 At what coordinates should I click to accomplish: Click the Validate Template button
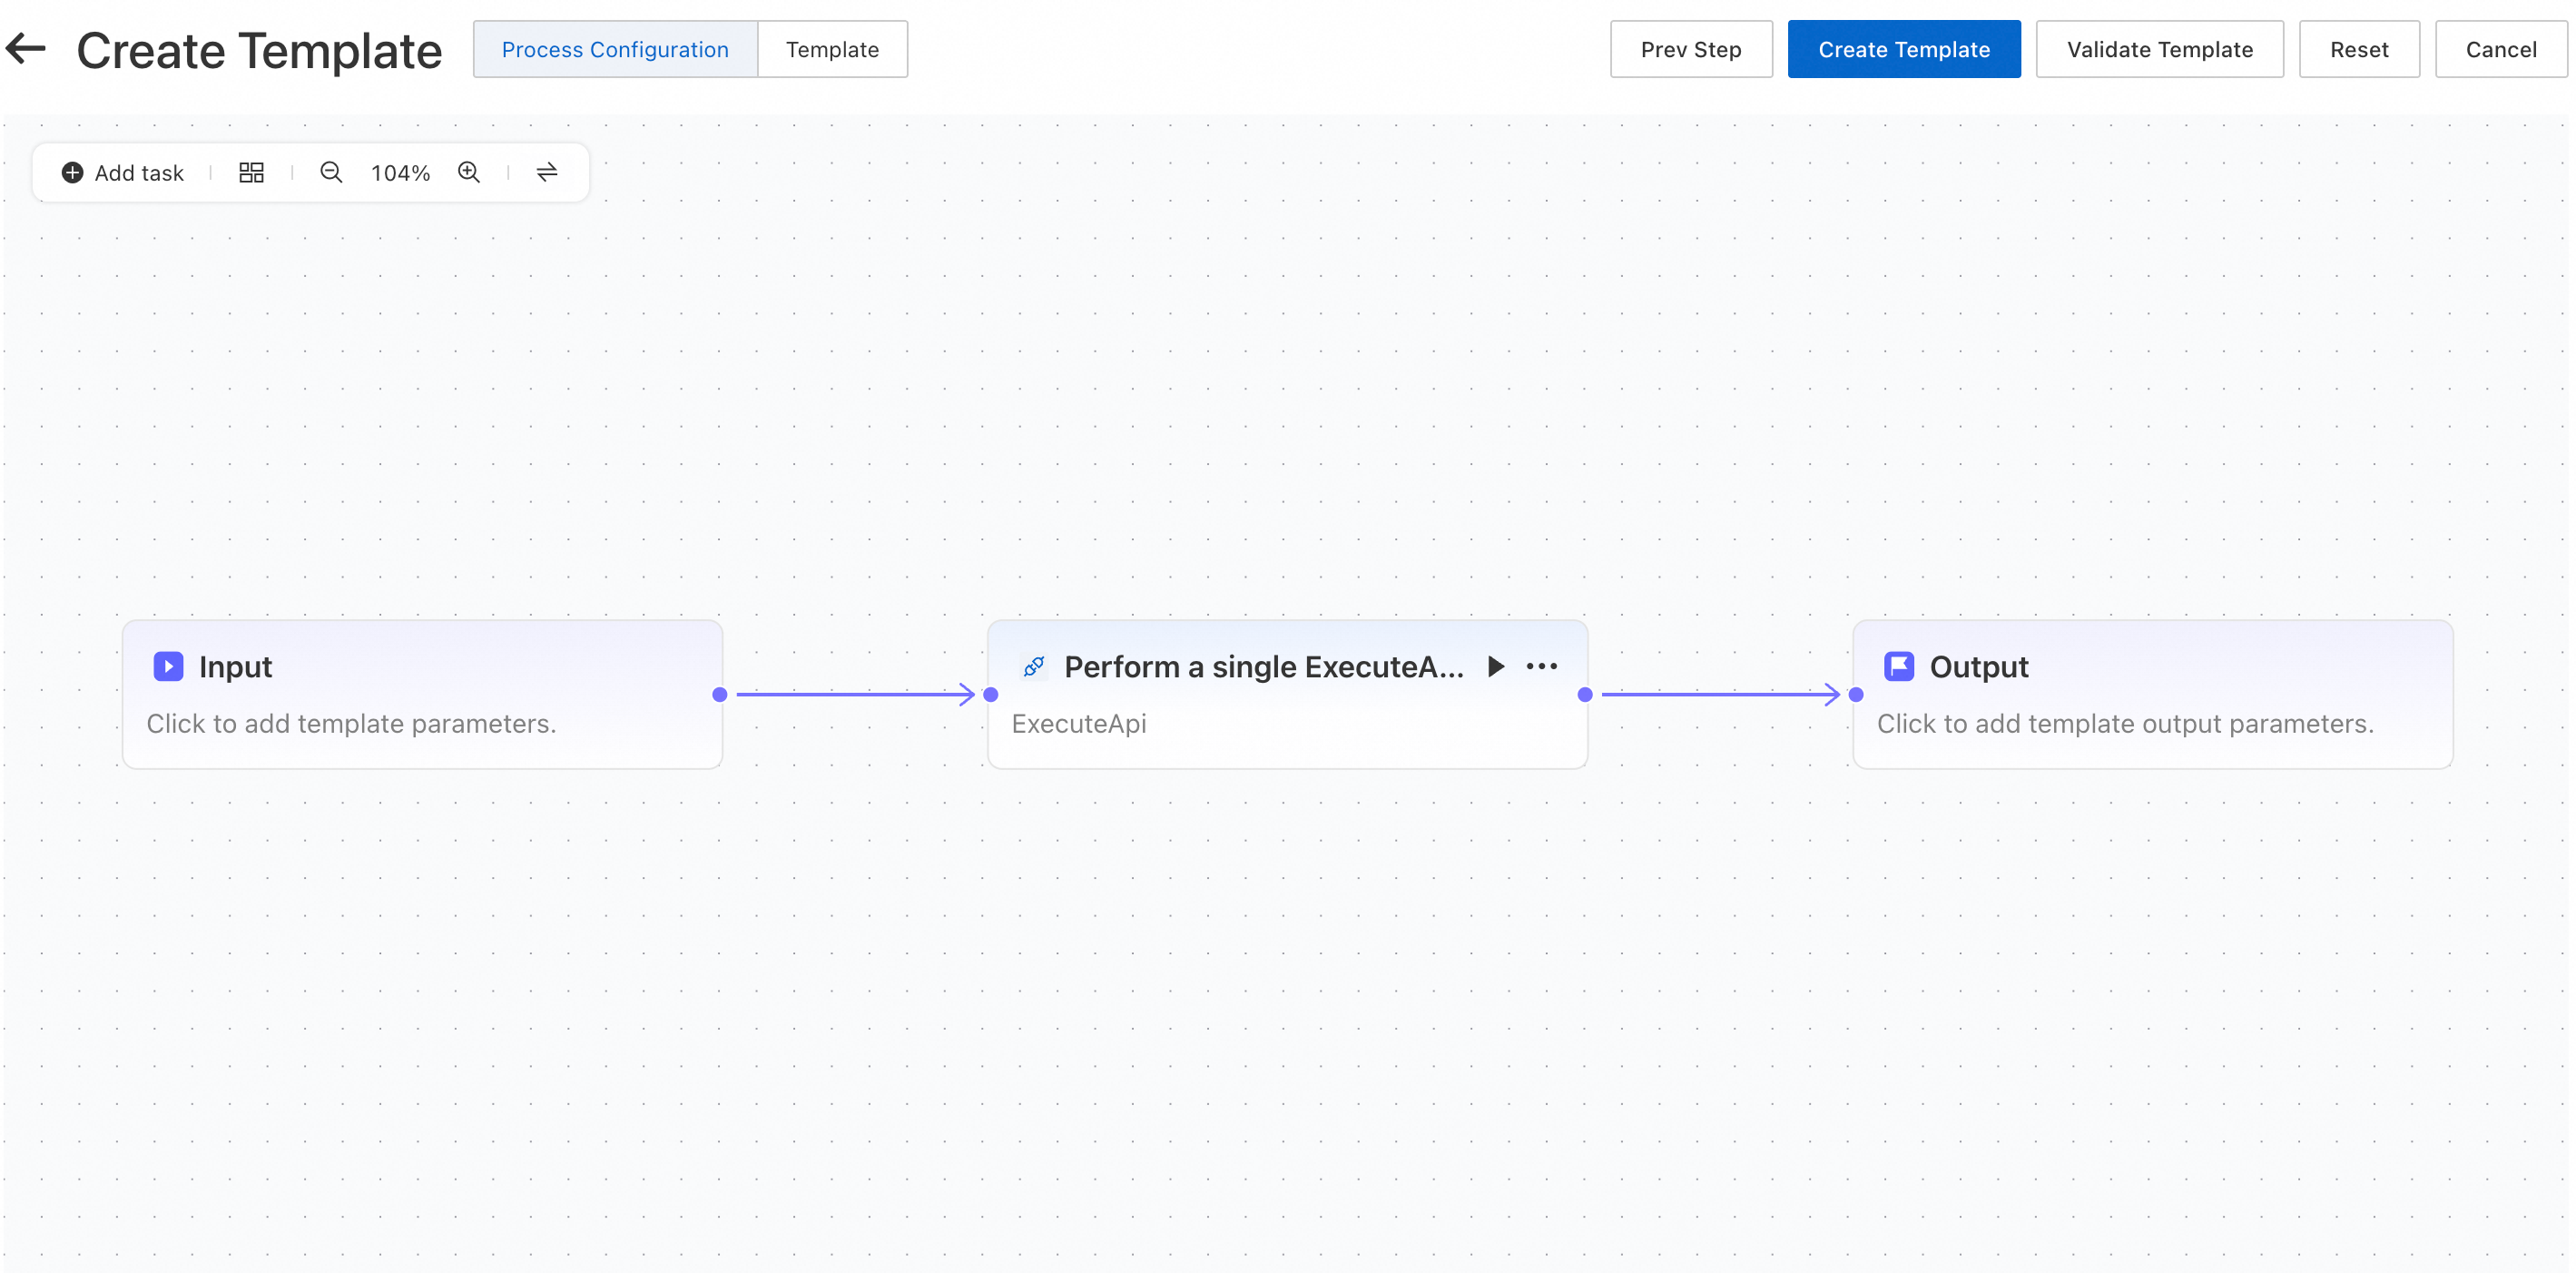click(x=2160, y=49)
